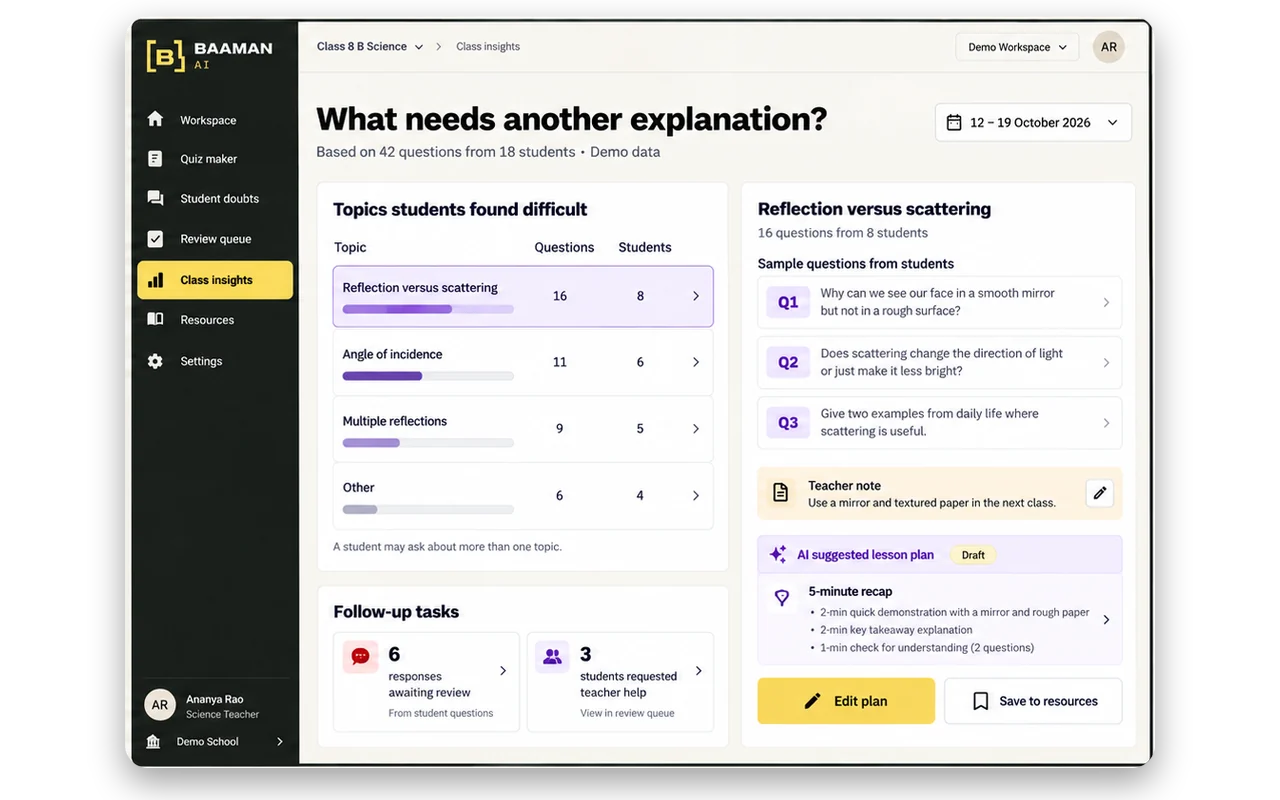Viewport: 1280px width, 800px height.
Task: Expand the Multiple reflections row chevron
Action: tap(696, 428)
